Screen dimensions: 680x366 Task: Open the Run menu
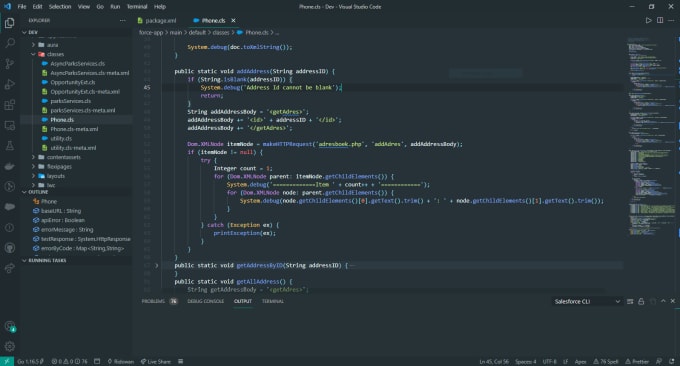pyautogui.click(x=115, y=7)
